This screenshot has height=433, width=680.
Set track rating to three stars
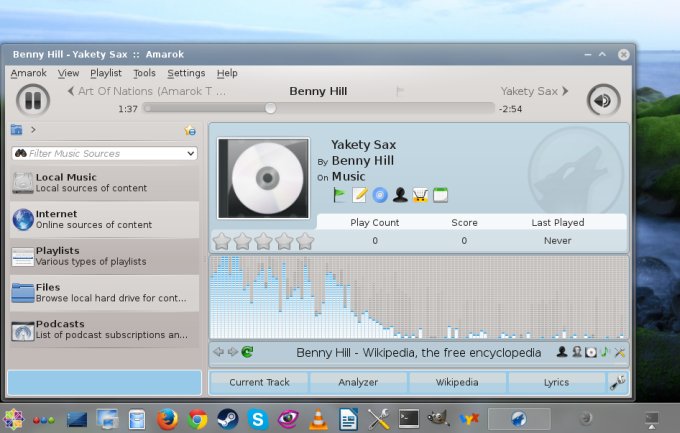263,241
